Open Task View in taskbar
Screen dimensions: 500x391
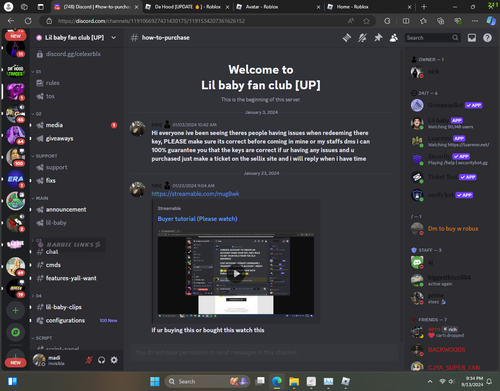tap(260, 381)
